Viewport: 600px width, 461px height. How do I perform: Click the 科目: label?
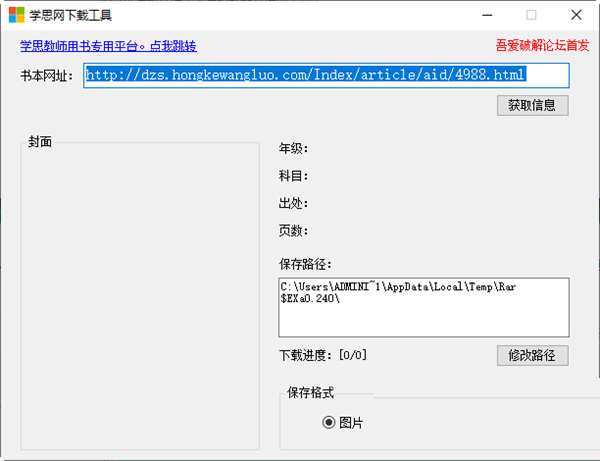click(x=293, y=176)
